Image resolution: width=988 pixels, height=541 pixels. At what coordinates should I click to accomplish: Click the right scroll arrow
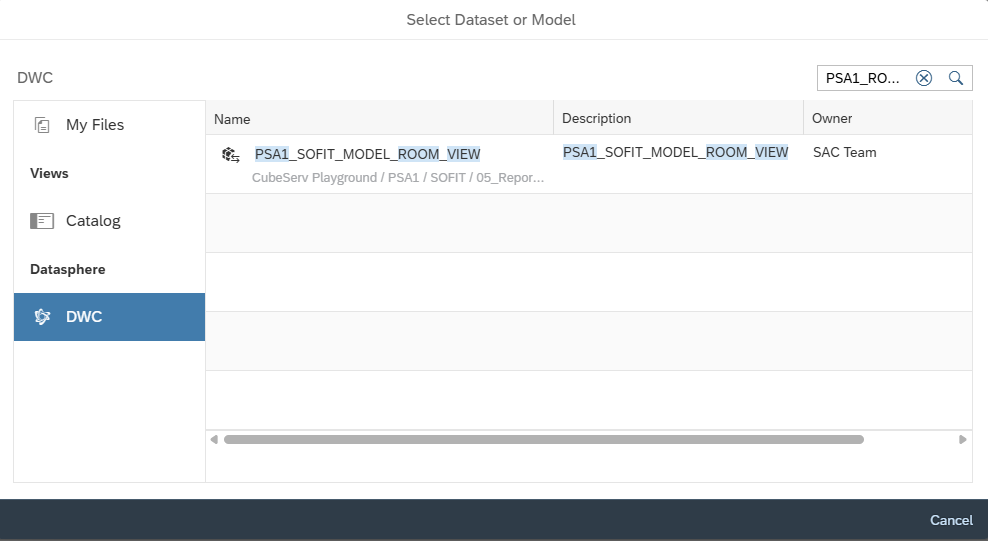click(962, 440)
